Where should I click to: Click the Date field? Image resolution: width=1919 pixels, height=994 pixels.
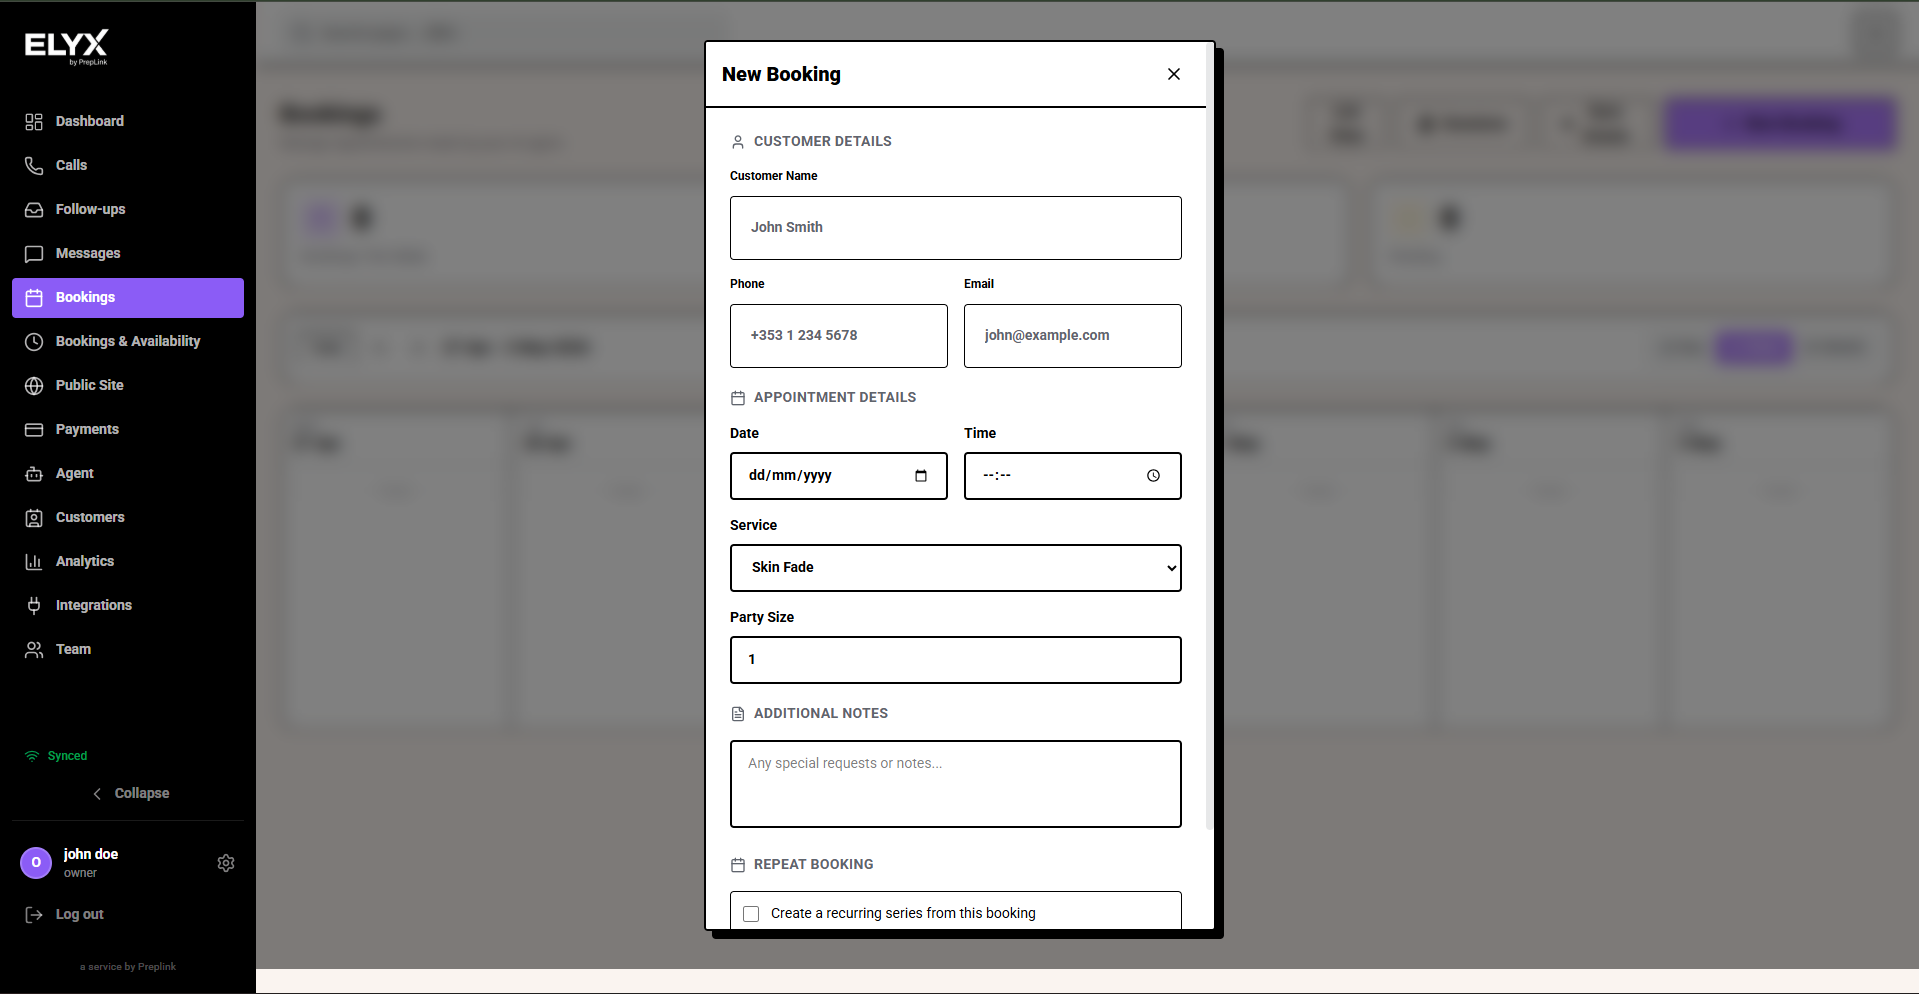tap(839, 476)
